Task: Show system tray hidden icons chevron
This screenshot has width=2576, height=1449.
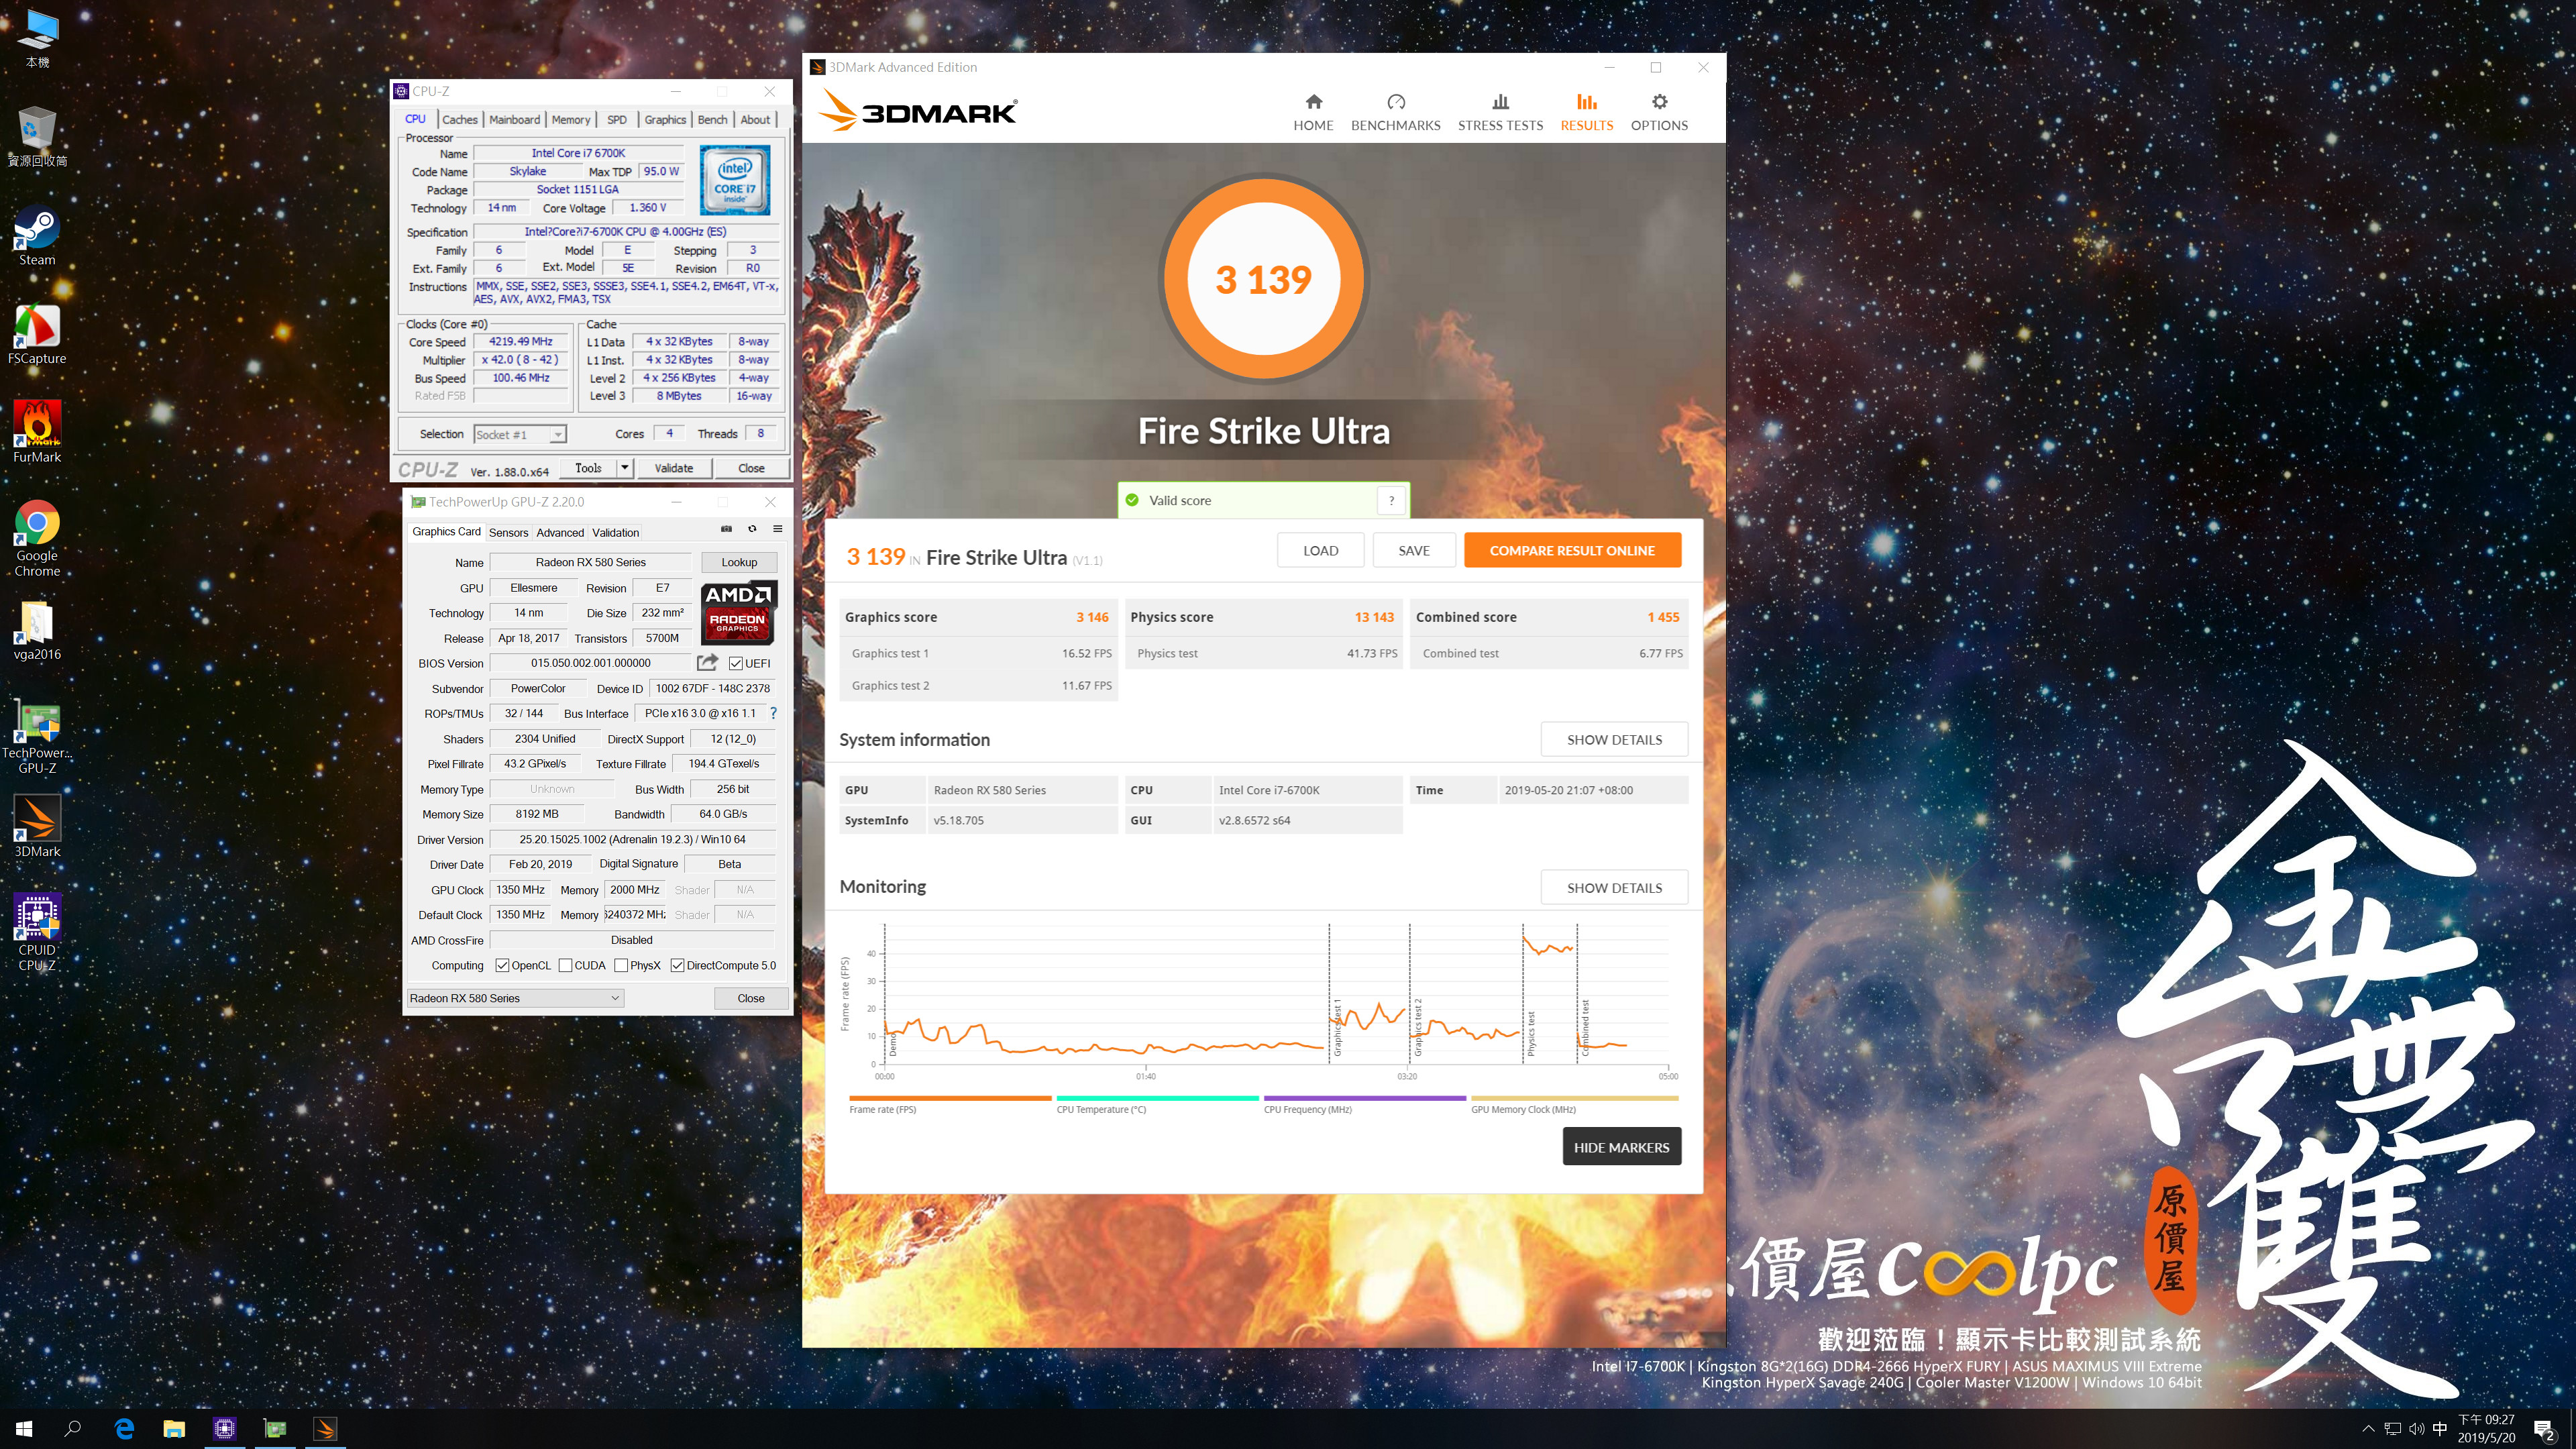Action: (x=2367, y=1428)
